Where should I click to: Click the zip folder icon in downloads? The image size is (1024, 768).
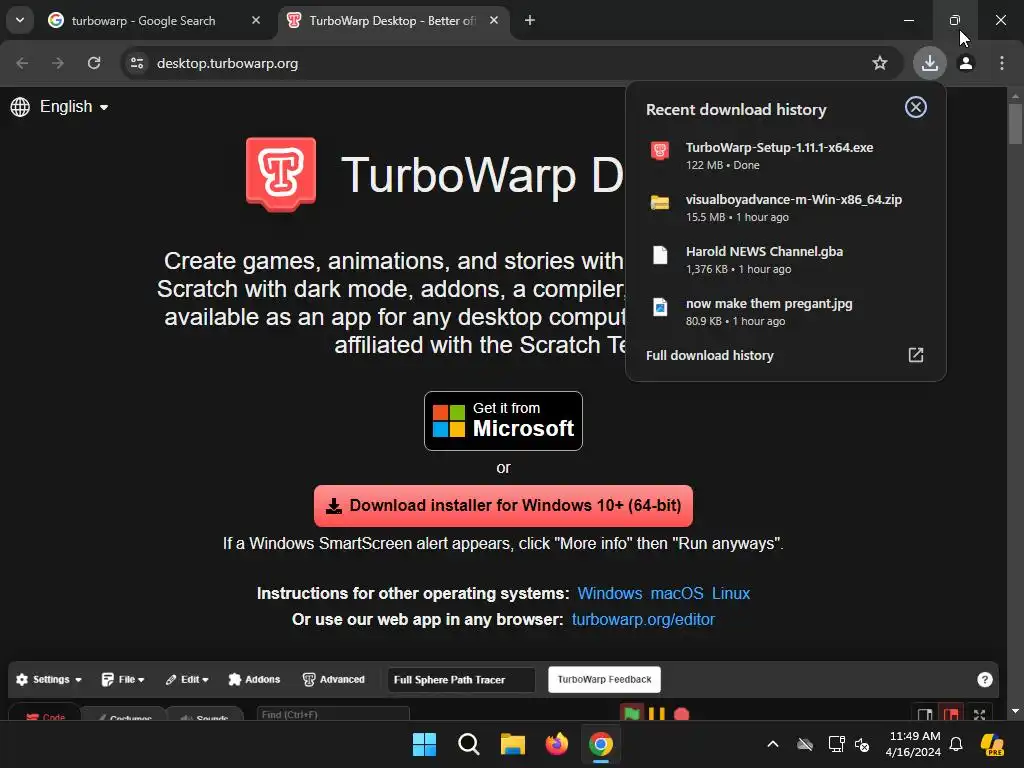pos(660,202)
